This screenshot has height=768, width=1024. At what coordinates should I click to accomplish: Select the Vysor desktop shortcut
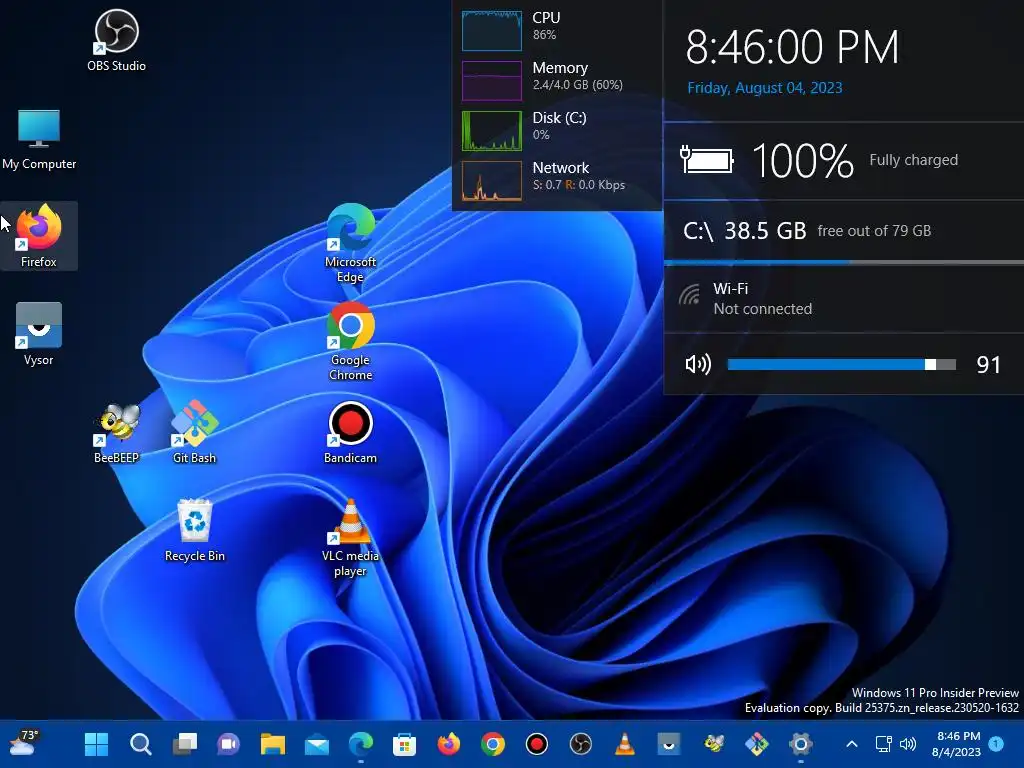pyautogui.click(x=39, y=334)
